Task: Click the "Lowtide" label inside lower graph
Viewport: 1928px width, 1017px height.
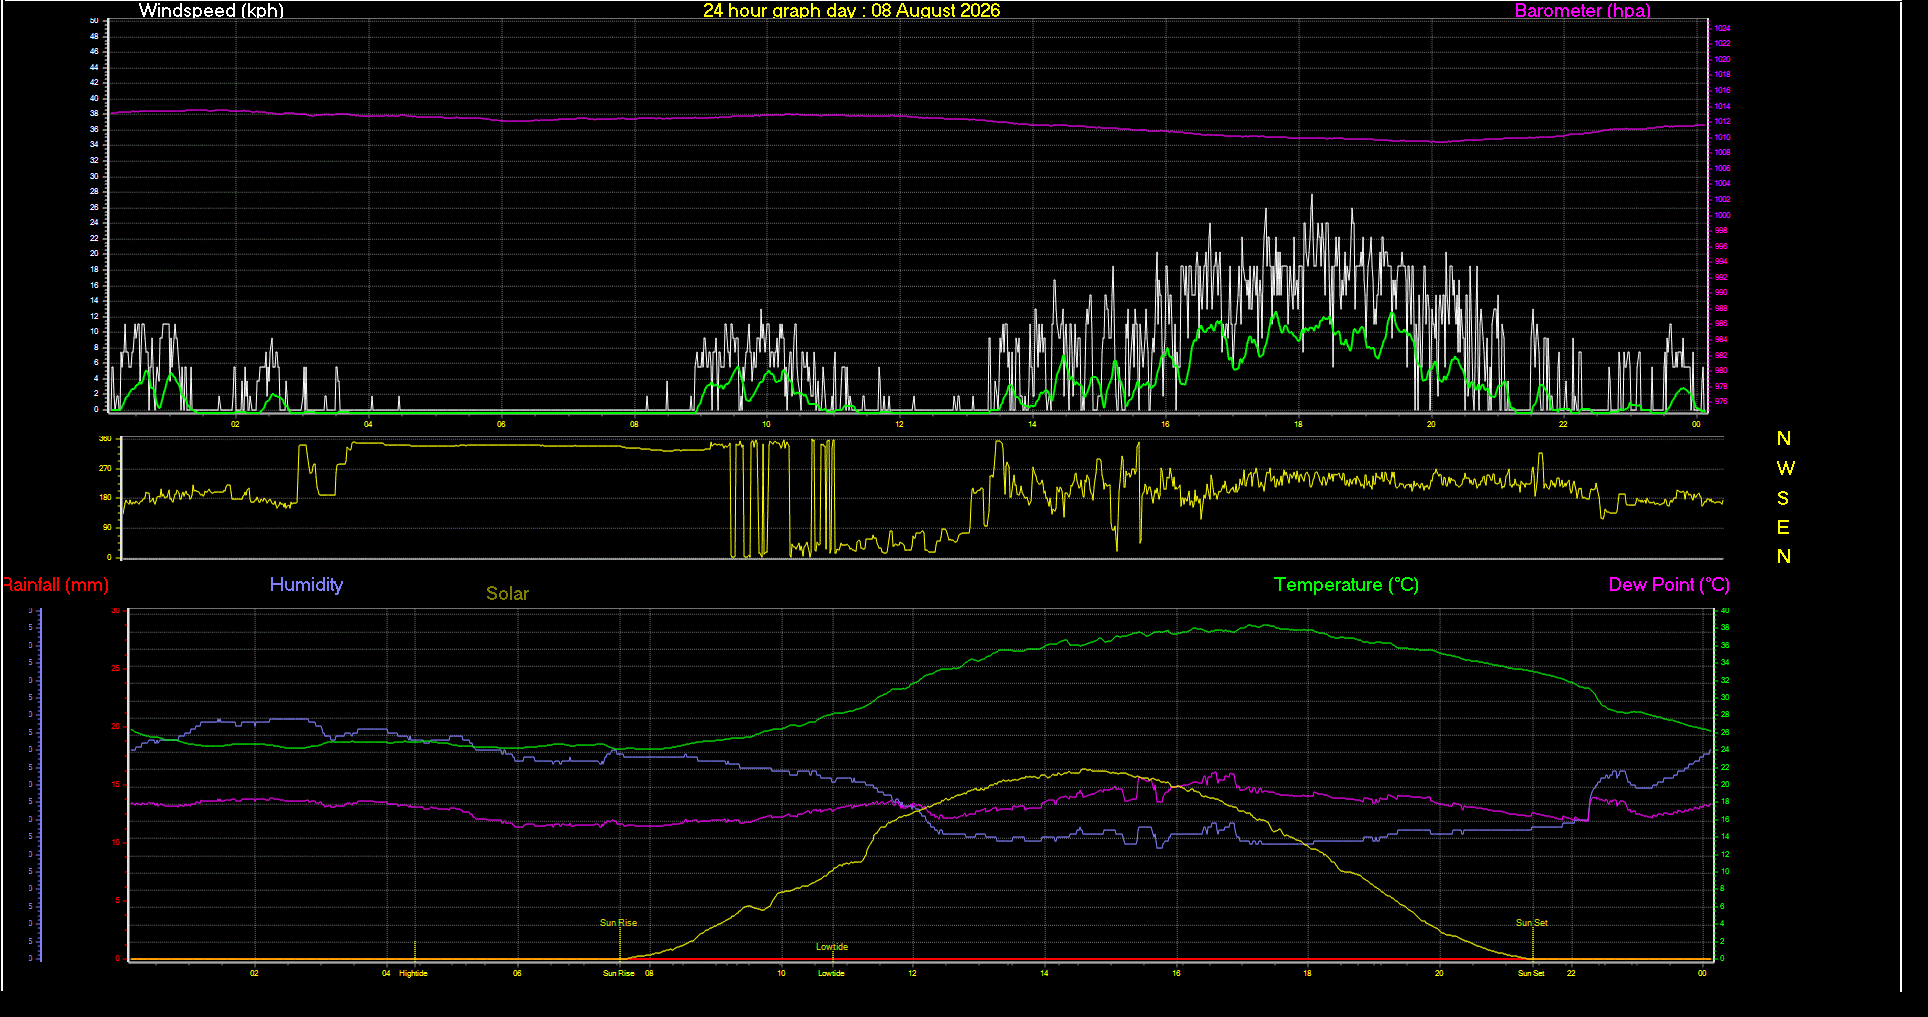Action: [832, 947]
